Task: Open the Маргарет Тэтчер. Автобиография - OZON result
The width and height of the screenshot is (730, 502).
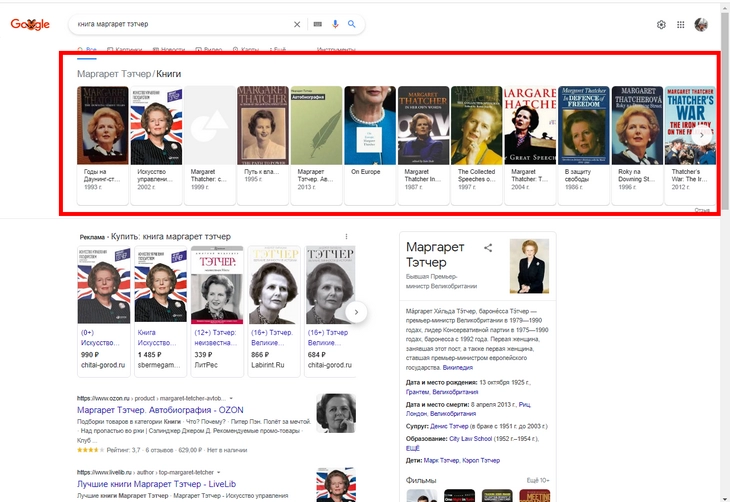Action: point(160,410)
